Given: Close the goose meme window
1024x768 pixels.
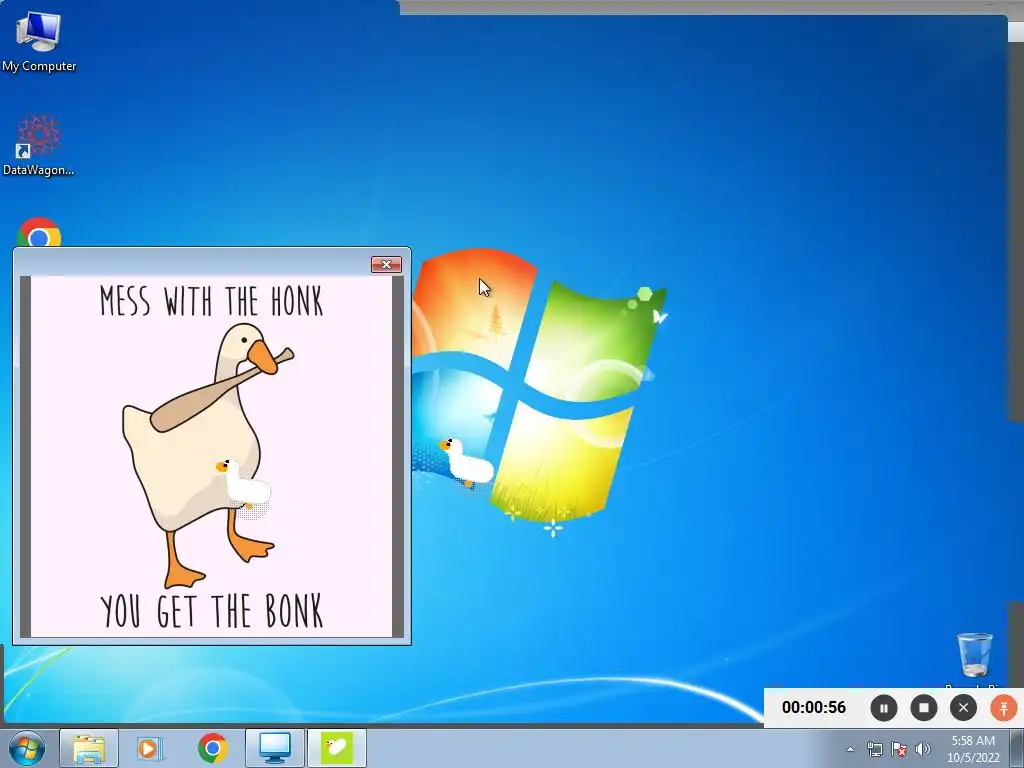Looking at the screenshot, I should [x=386, y=264].
